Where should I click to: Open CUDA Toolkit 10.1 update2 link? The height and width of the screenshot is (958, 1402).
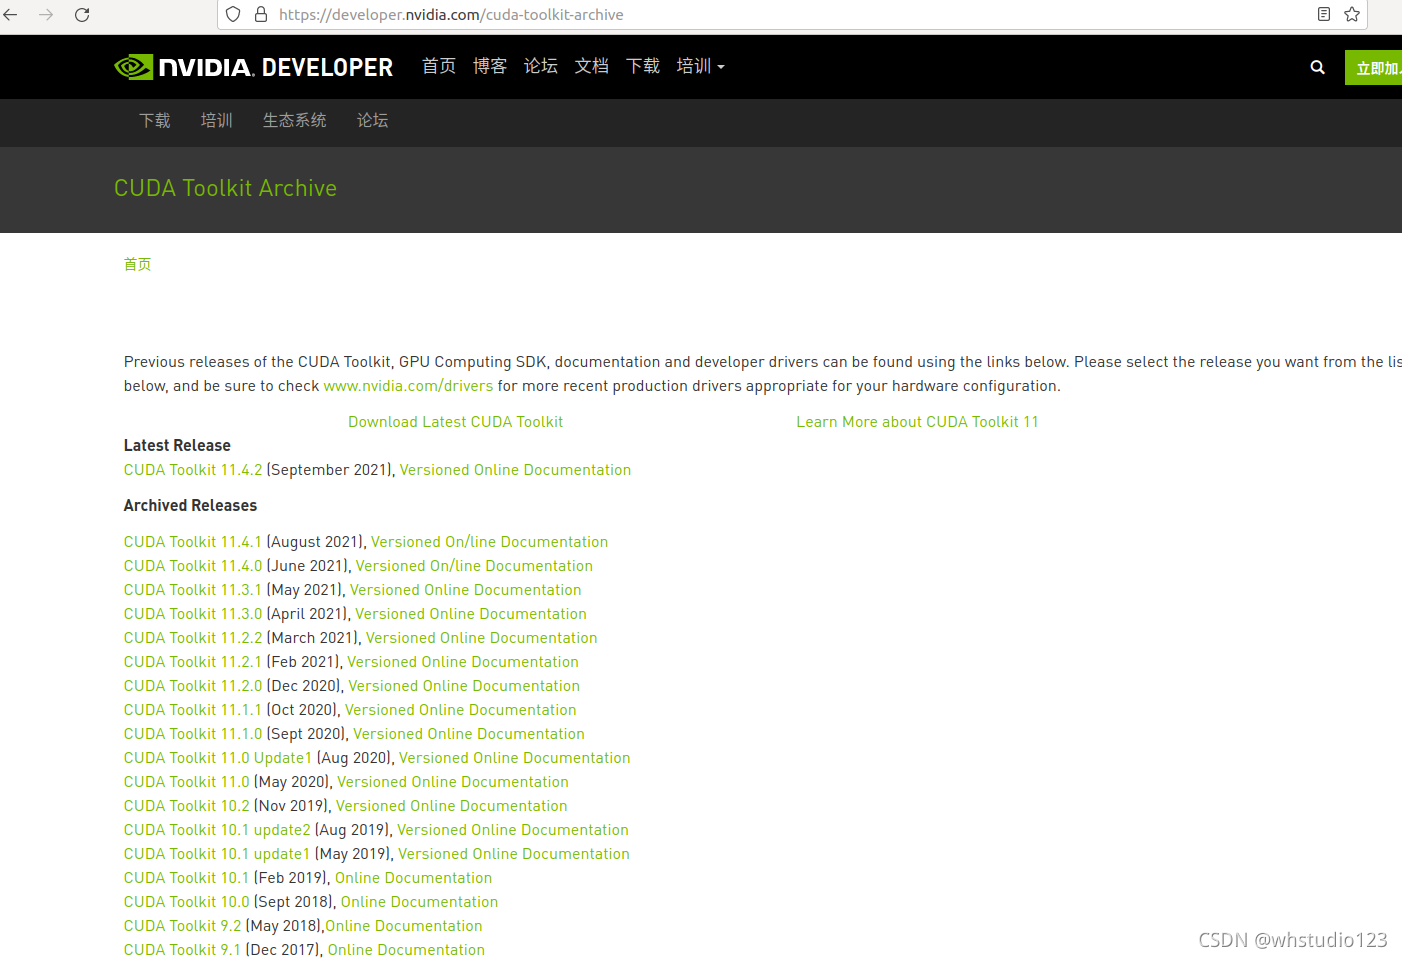click(217, 830)
